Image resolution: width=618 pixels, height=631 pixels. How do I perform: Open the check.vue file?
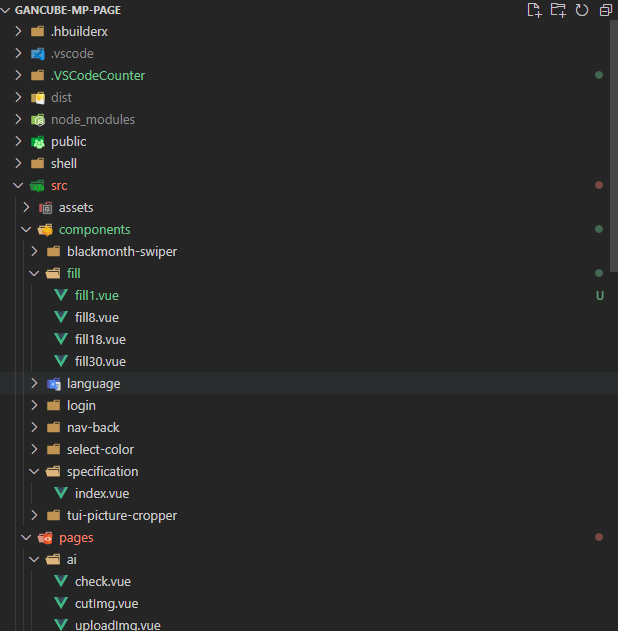pos(103,582)
